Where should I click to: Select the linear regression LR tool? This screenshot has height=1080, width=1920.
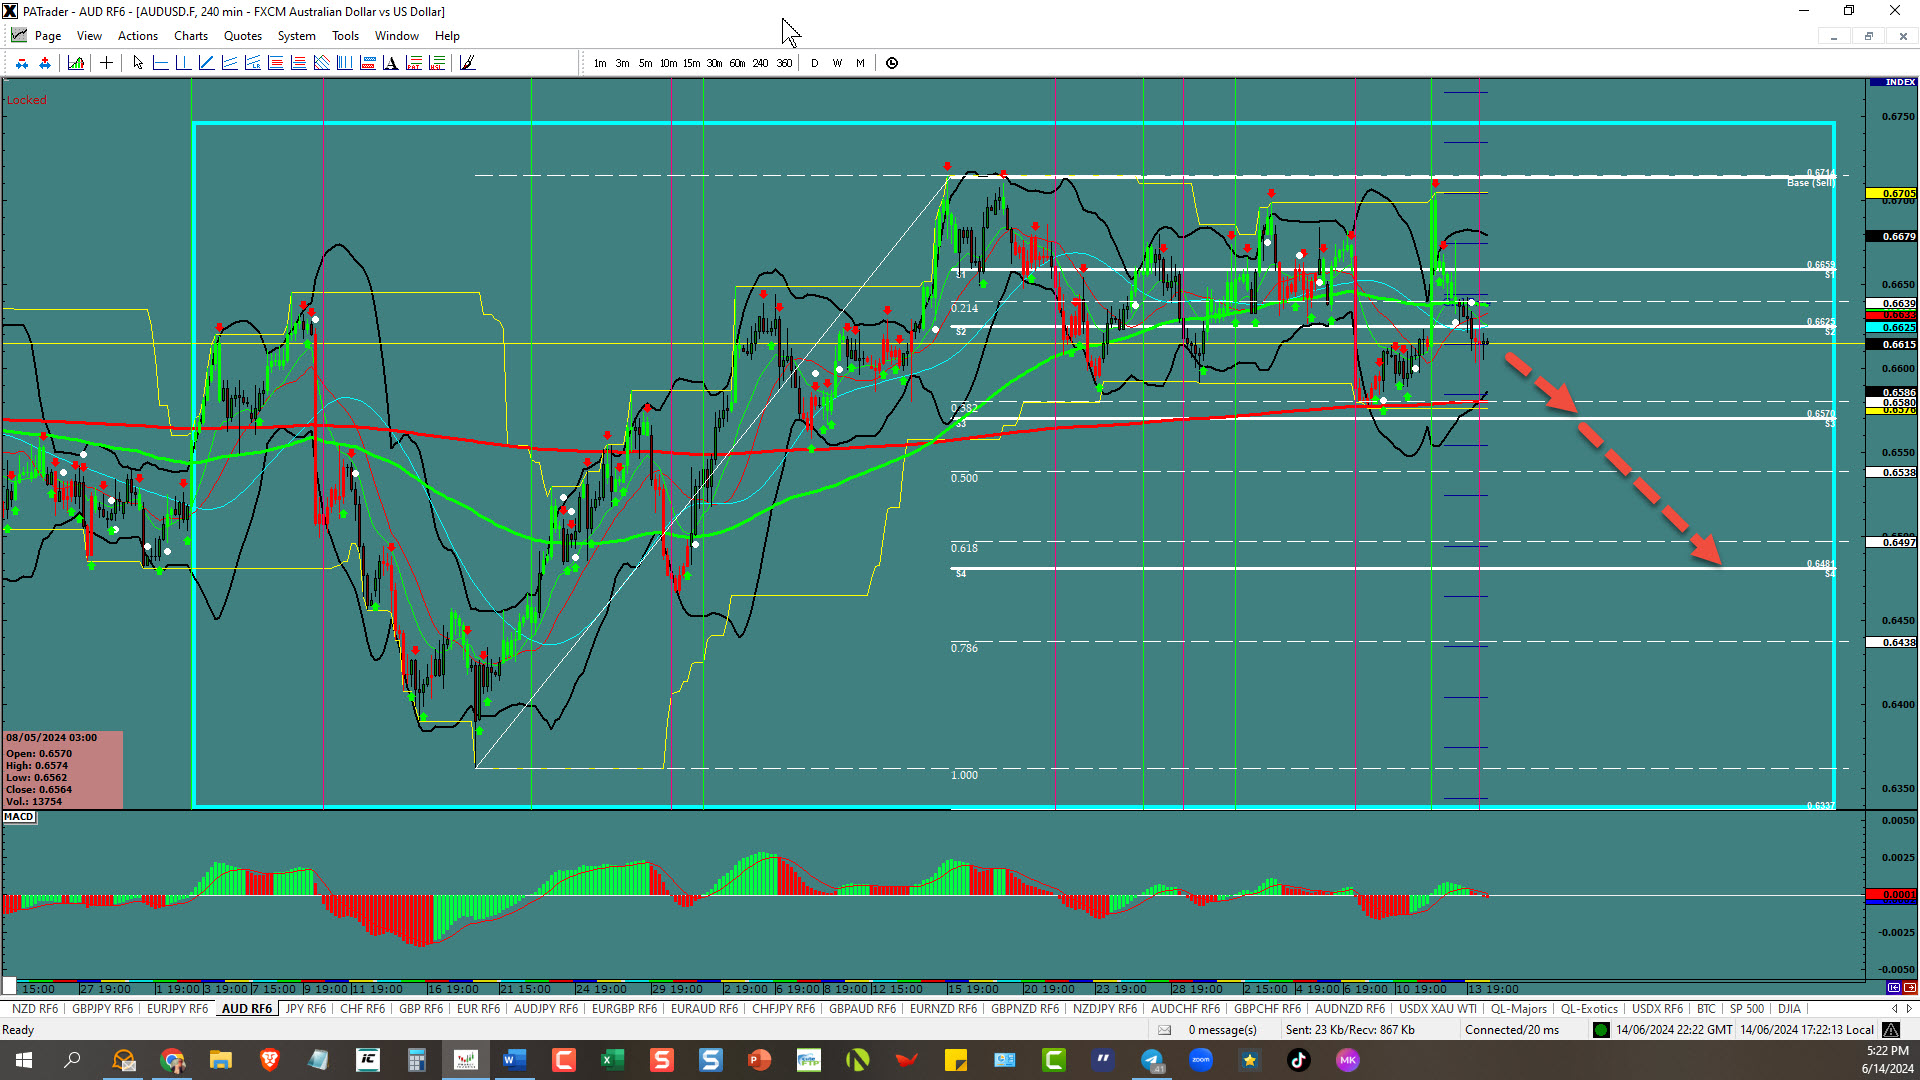(x=252, y=63)
